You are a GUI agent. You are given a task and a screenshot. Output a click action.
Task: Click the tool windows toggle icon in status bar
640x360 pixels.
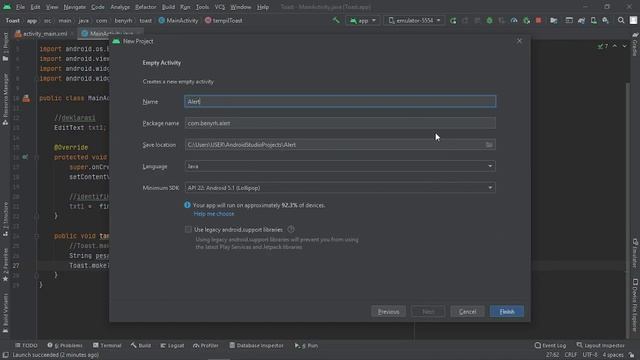(5, 355)
